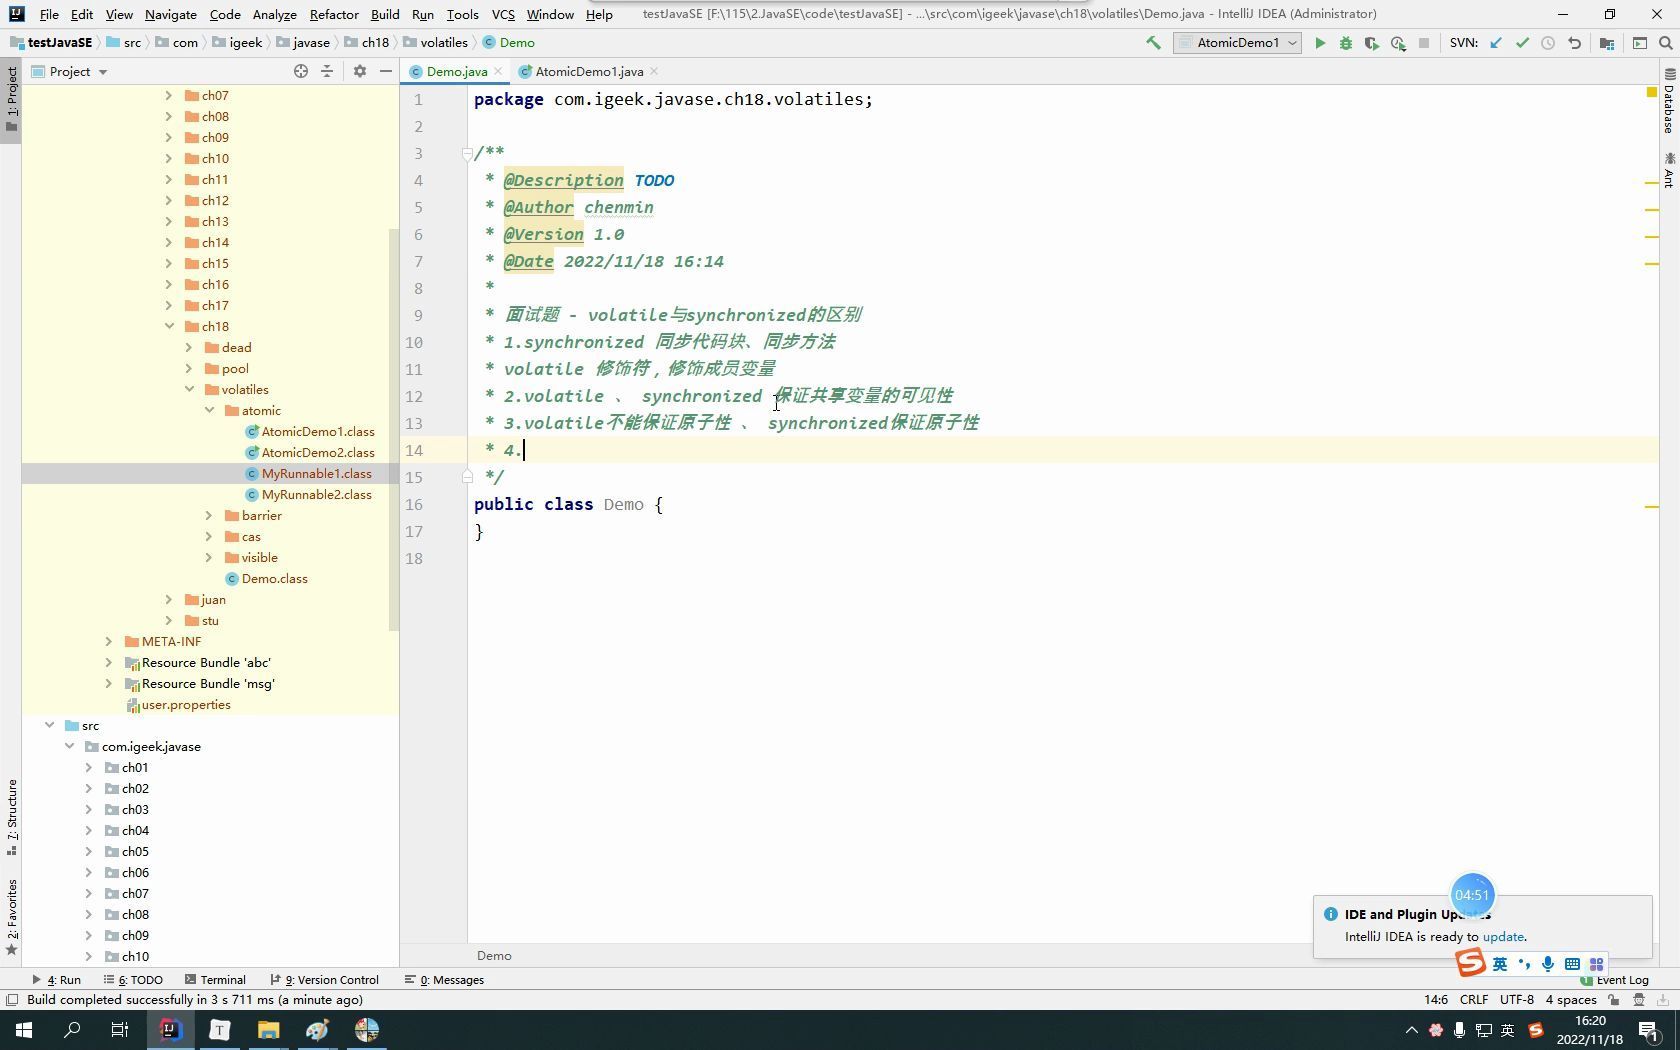Click the Run with Profiler icon
1680x1050 pixels.
coord(1398,43)
